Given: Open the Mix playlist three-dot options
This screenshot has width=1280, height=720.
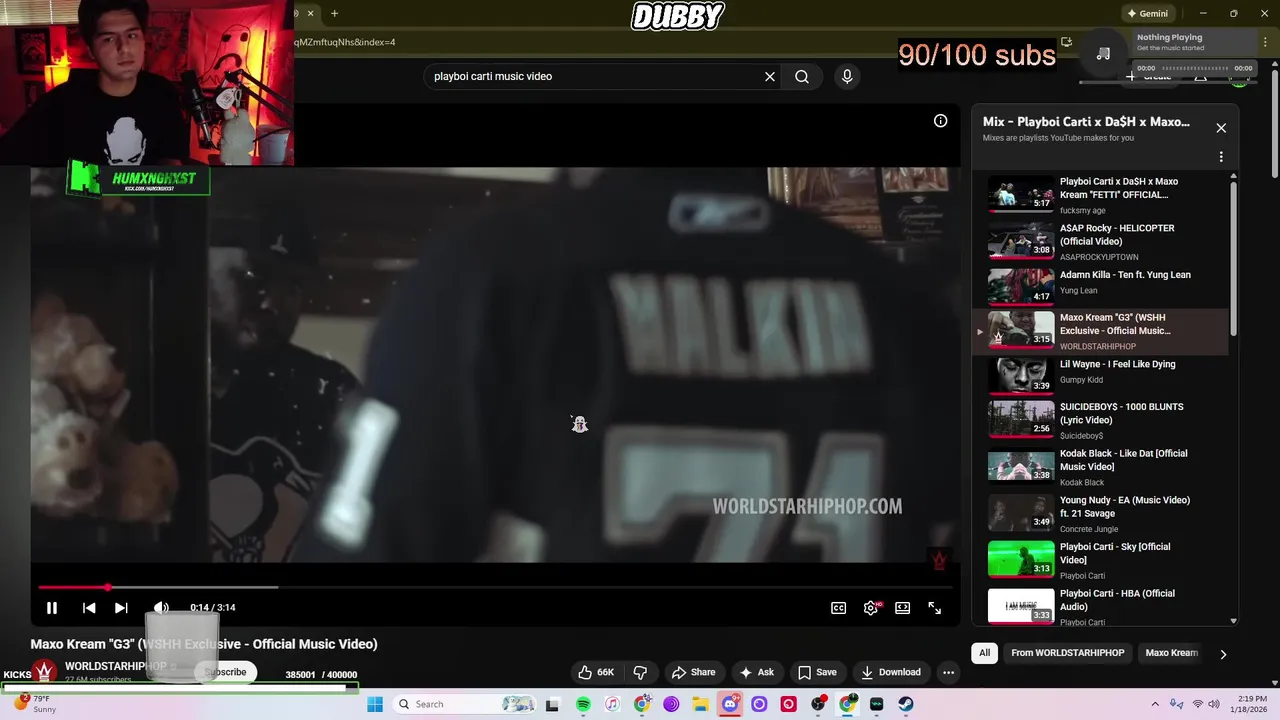Looking at the screenshot, I should click(x=1221, y=157).
